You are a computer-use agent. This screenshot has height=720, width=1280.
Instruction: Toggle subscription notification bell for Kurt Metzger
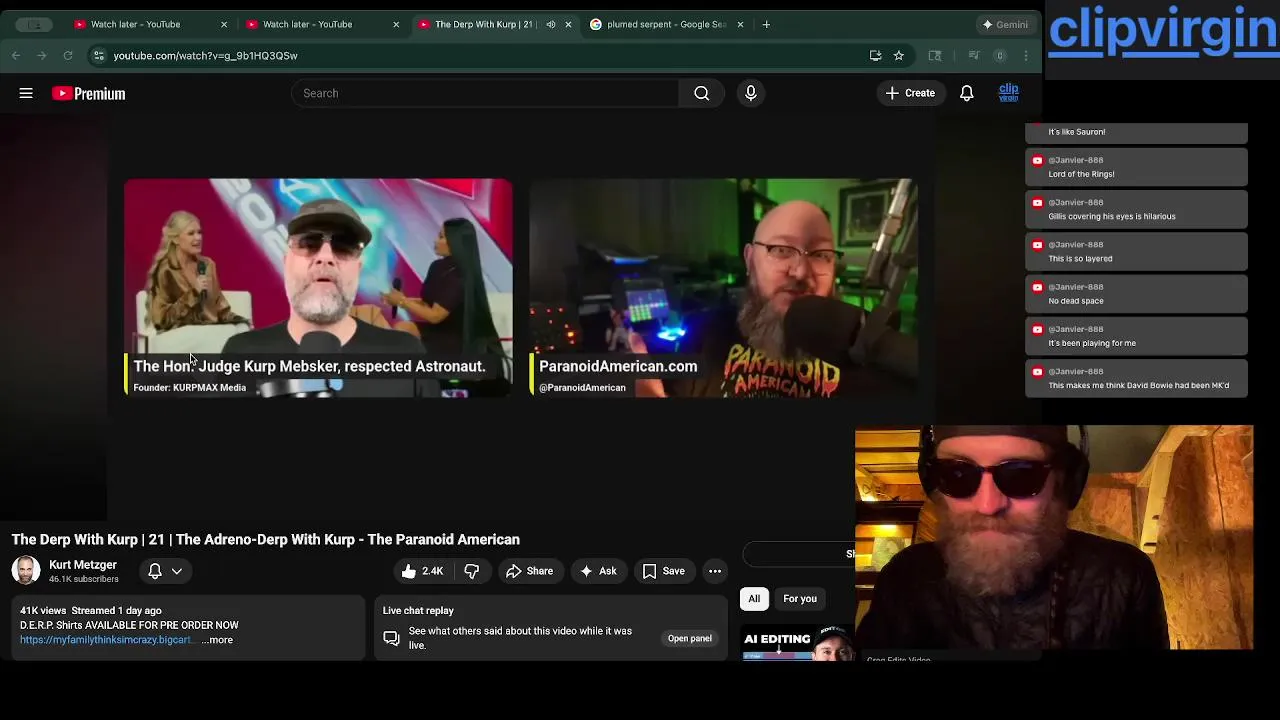coord(155,571)
